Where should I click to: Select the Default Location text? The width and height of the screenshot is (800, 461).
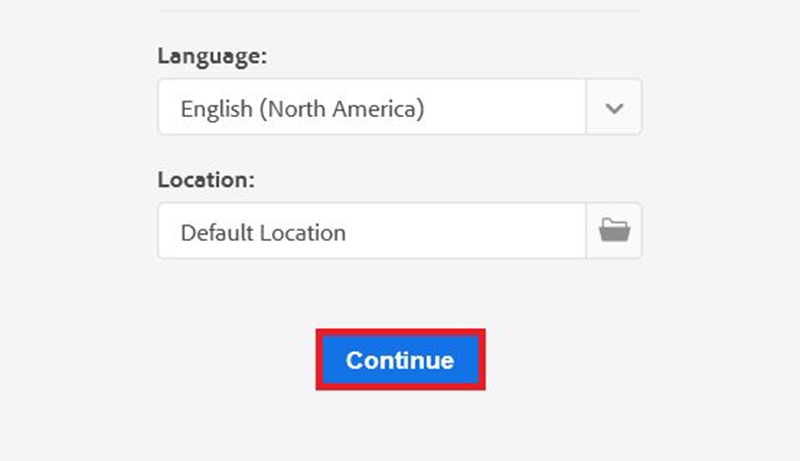click(263, 233)
